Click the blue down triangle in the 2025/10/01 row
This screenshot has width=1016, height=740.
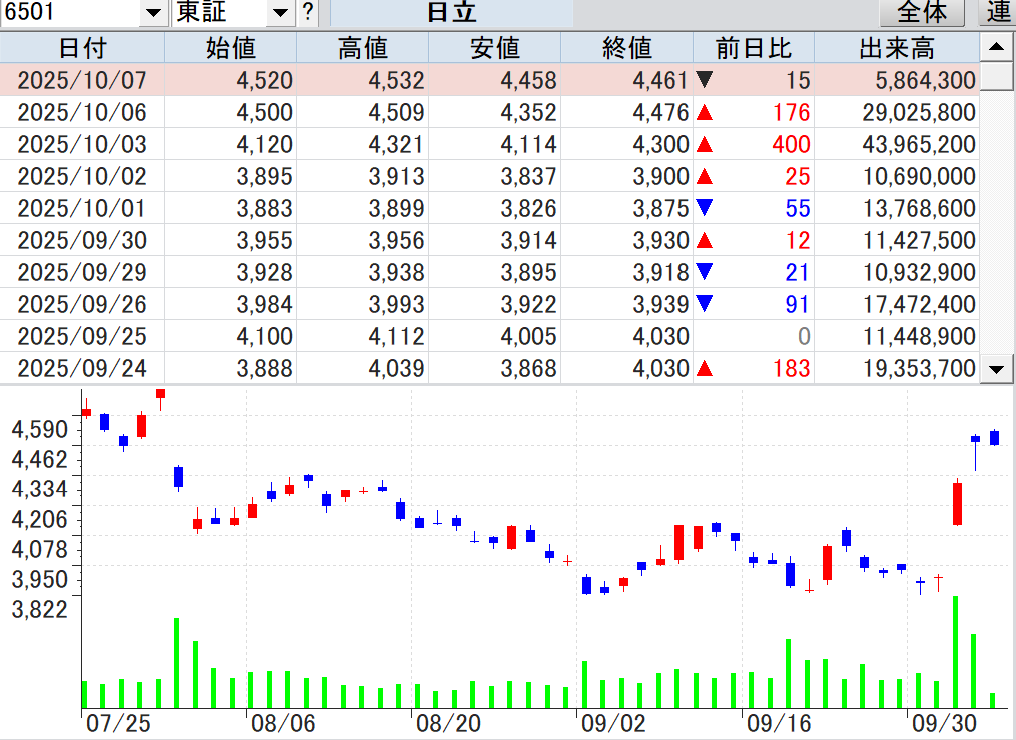[x=705, y=209]
